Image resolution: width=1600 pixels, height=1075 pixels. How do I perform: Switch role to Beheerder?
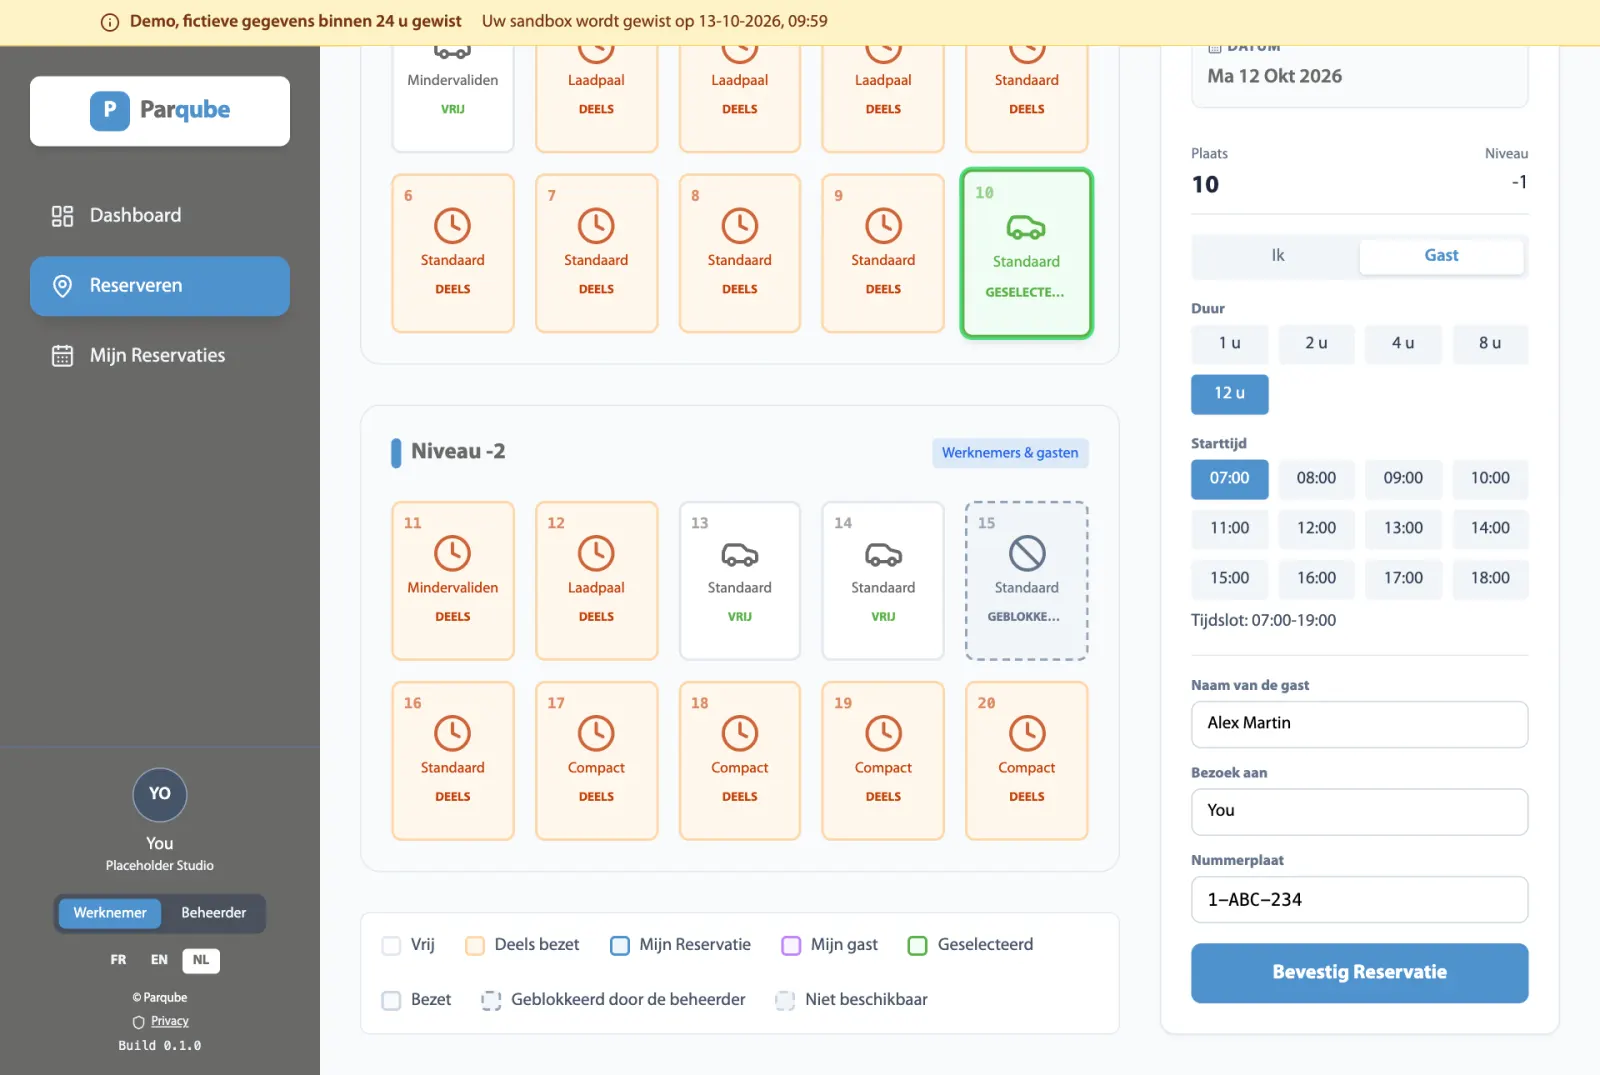coord(213,913)
